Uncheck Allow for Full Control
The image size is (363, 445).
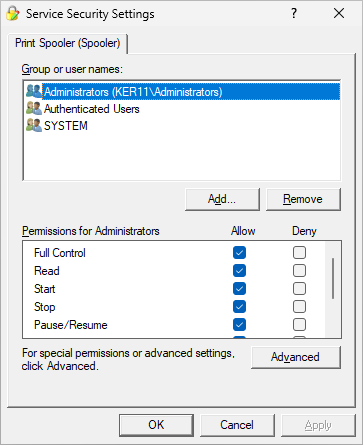click(239, 253)
